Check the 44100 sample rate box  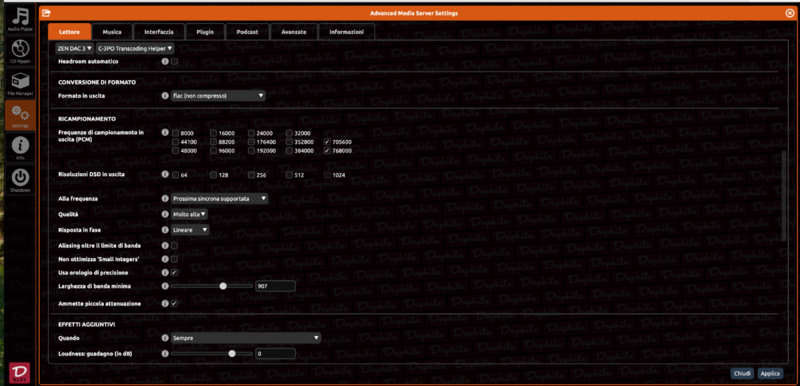[176, 142]
